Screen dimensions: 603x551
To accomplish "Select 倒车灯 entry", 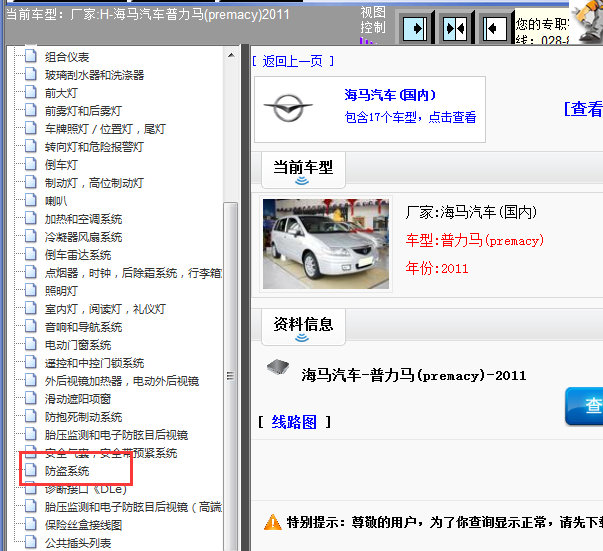I will click(x=61, y=165).
